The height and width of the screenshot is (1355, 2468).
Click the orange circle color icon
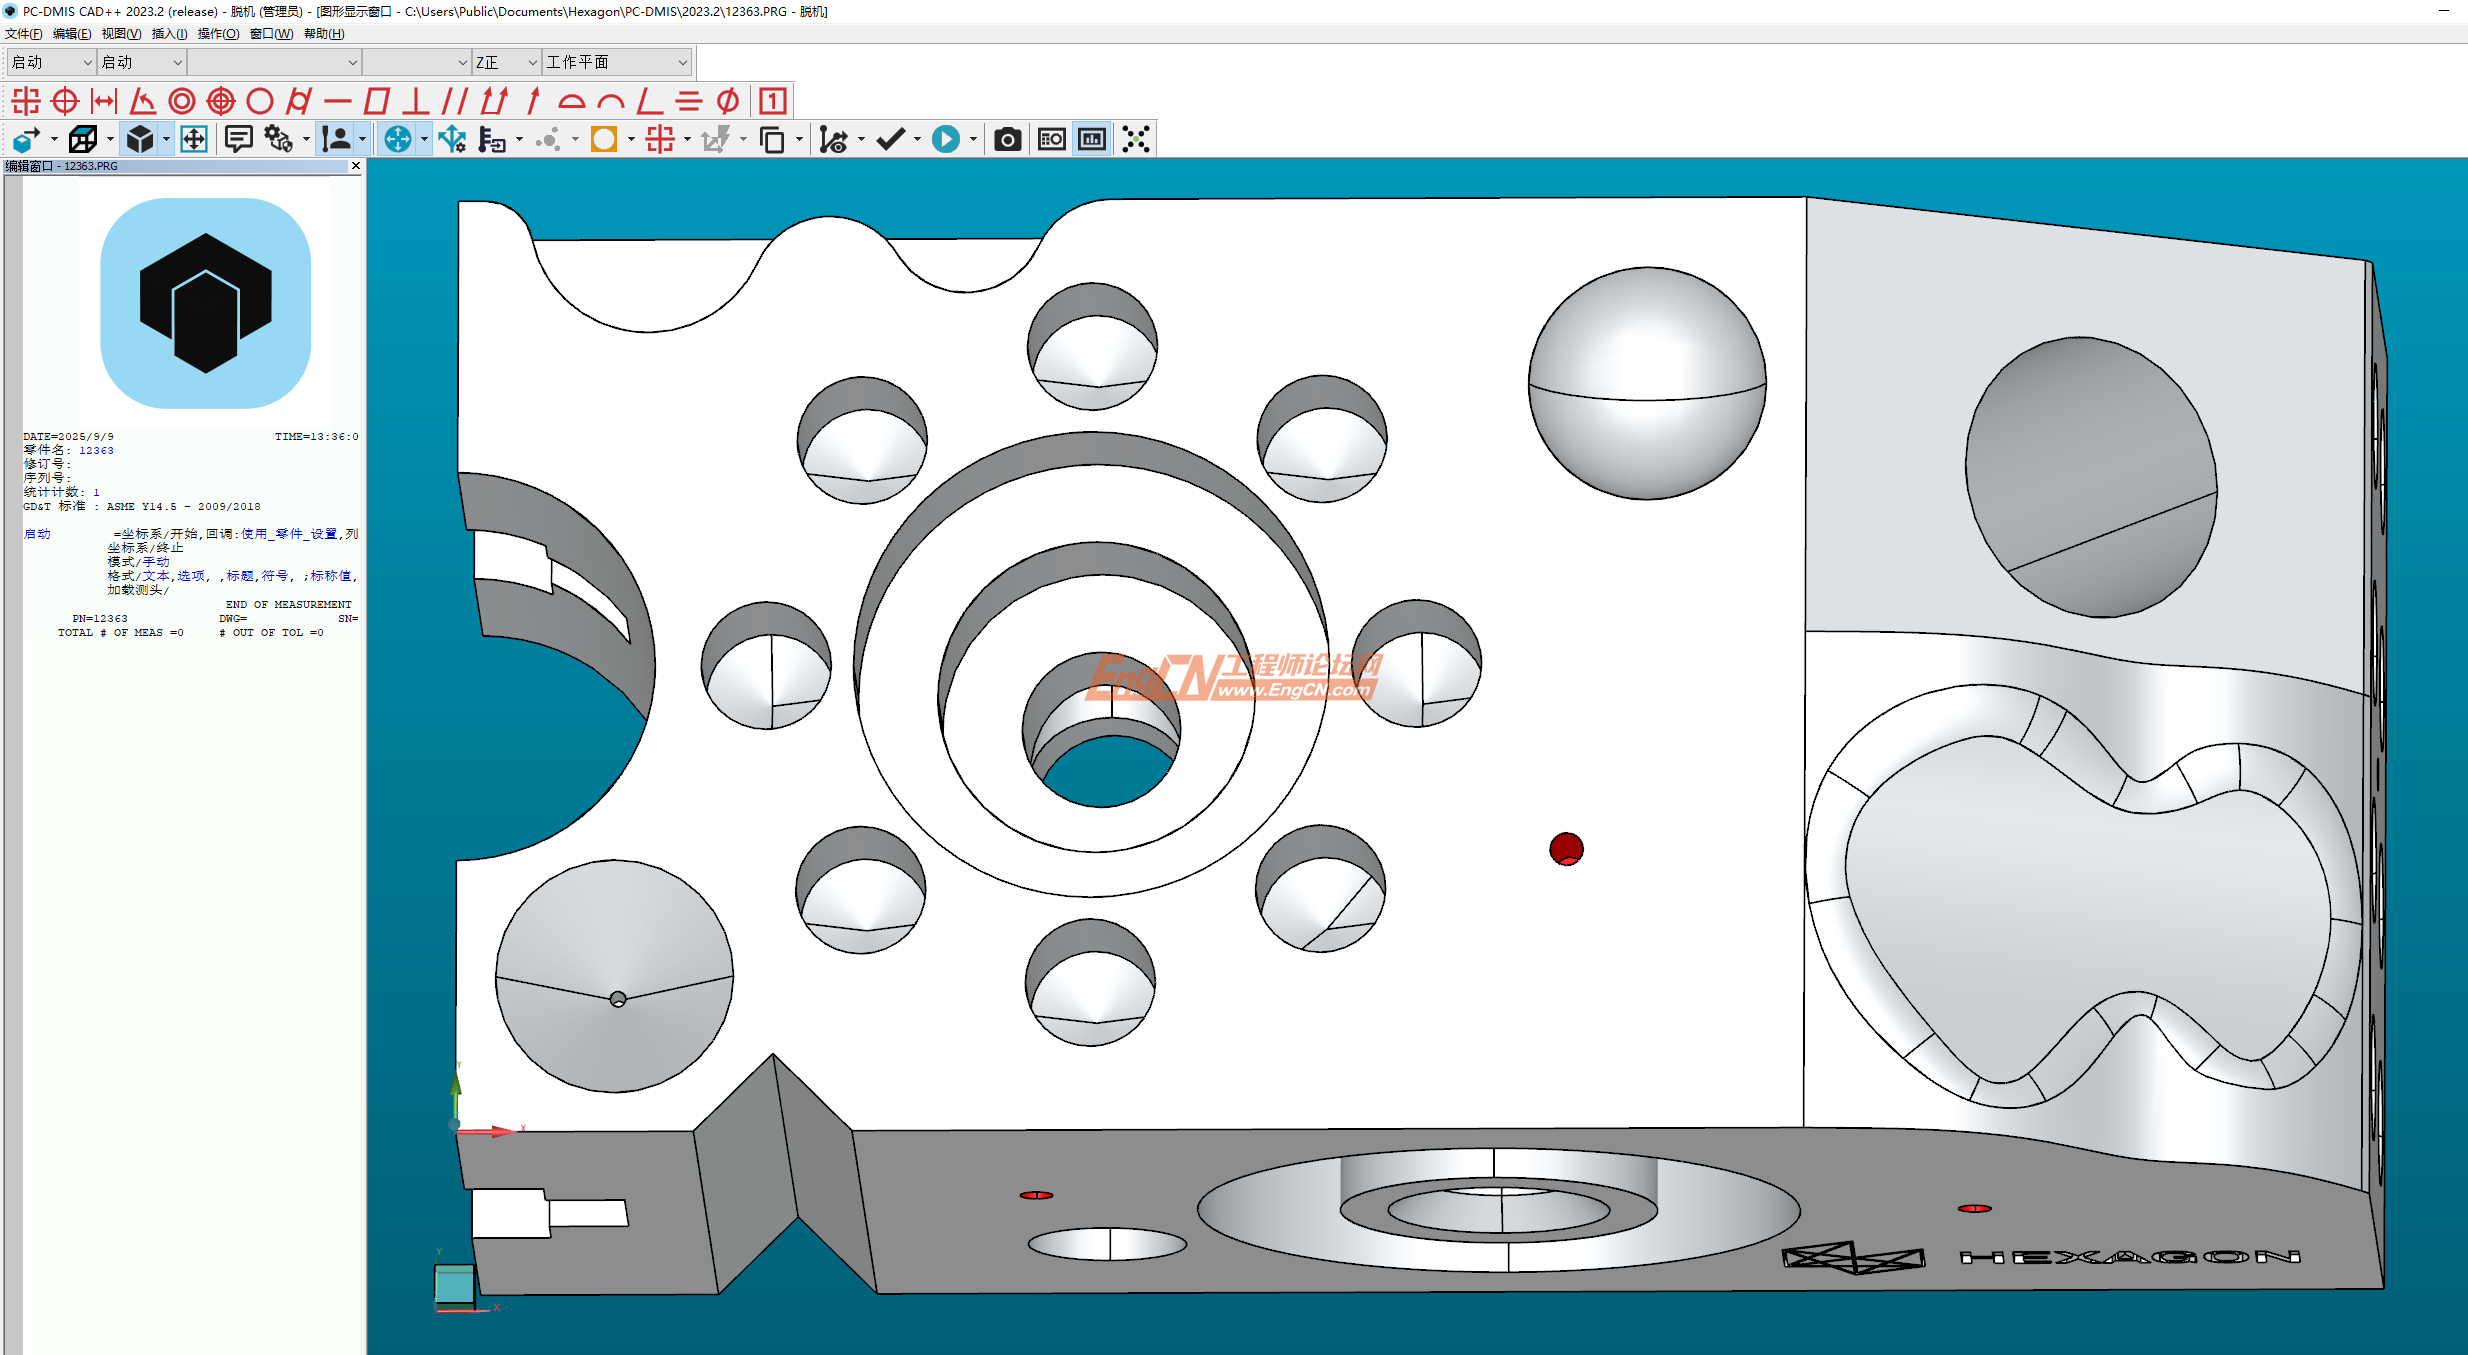(603, 139)
